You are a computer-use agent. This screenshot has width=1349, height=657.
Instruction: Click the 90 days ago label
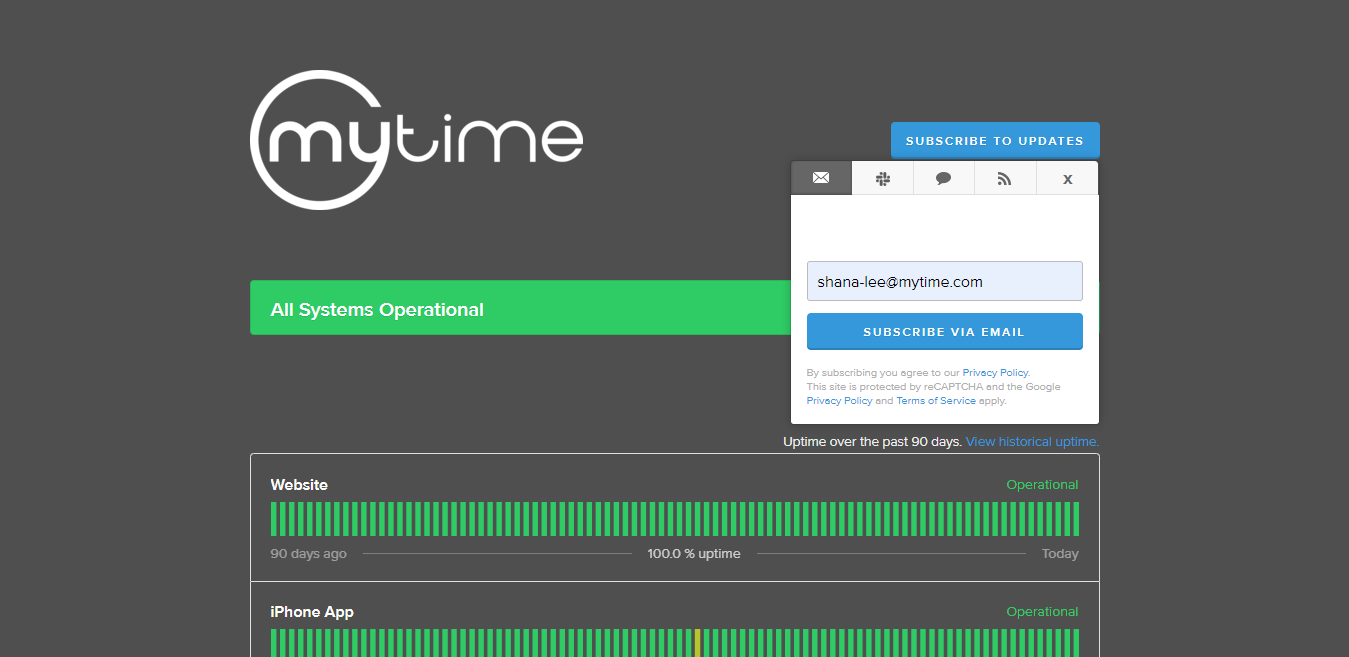pyautogui.click(x=309, y=554)
